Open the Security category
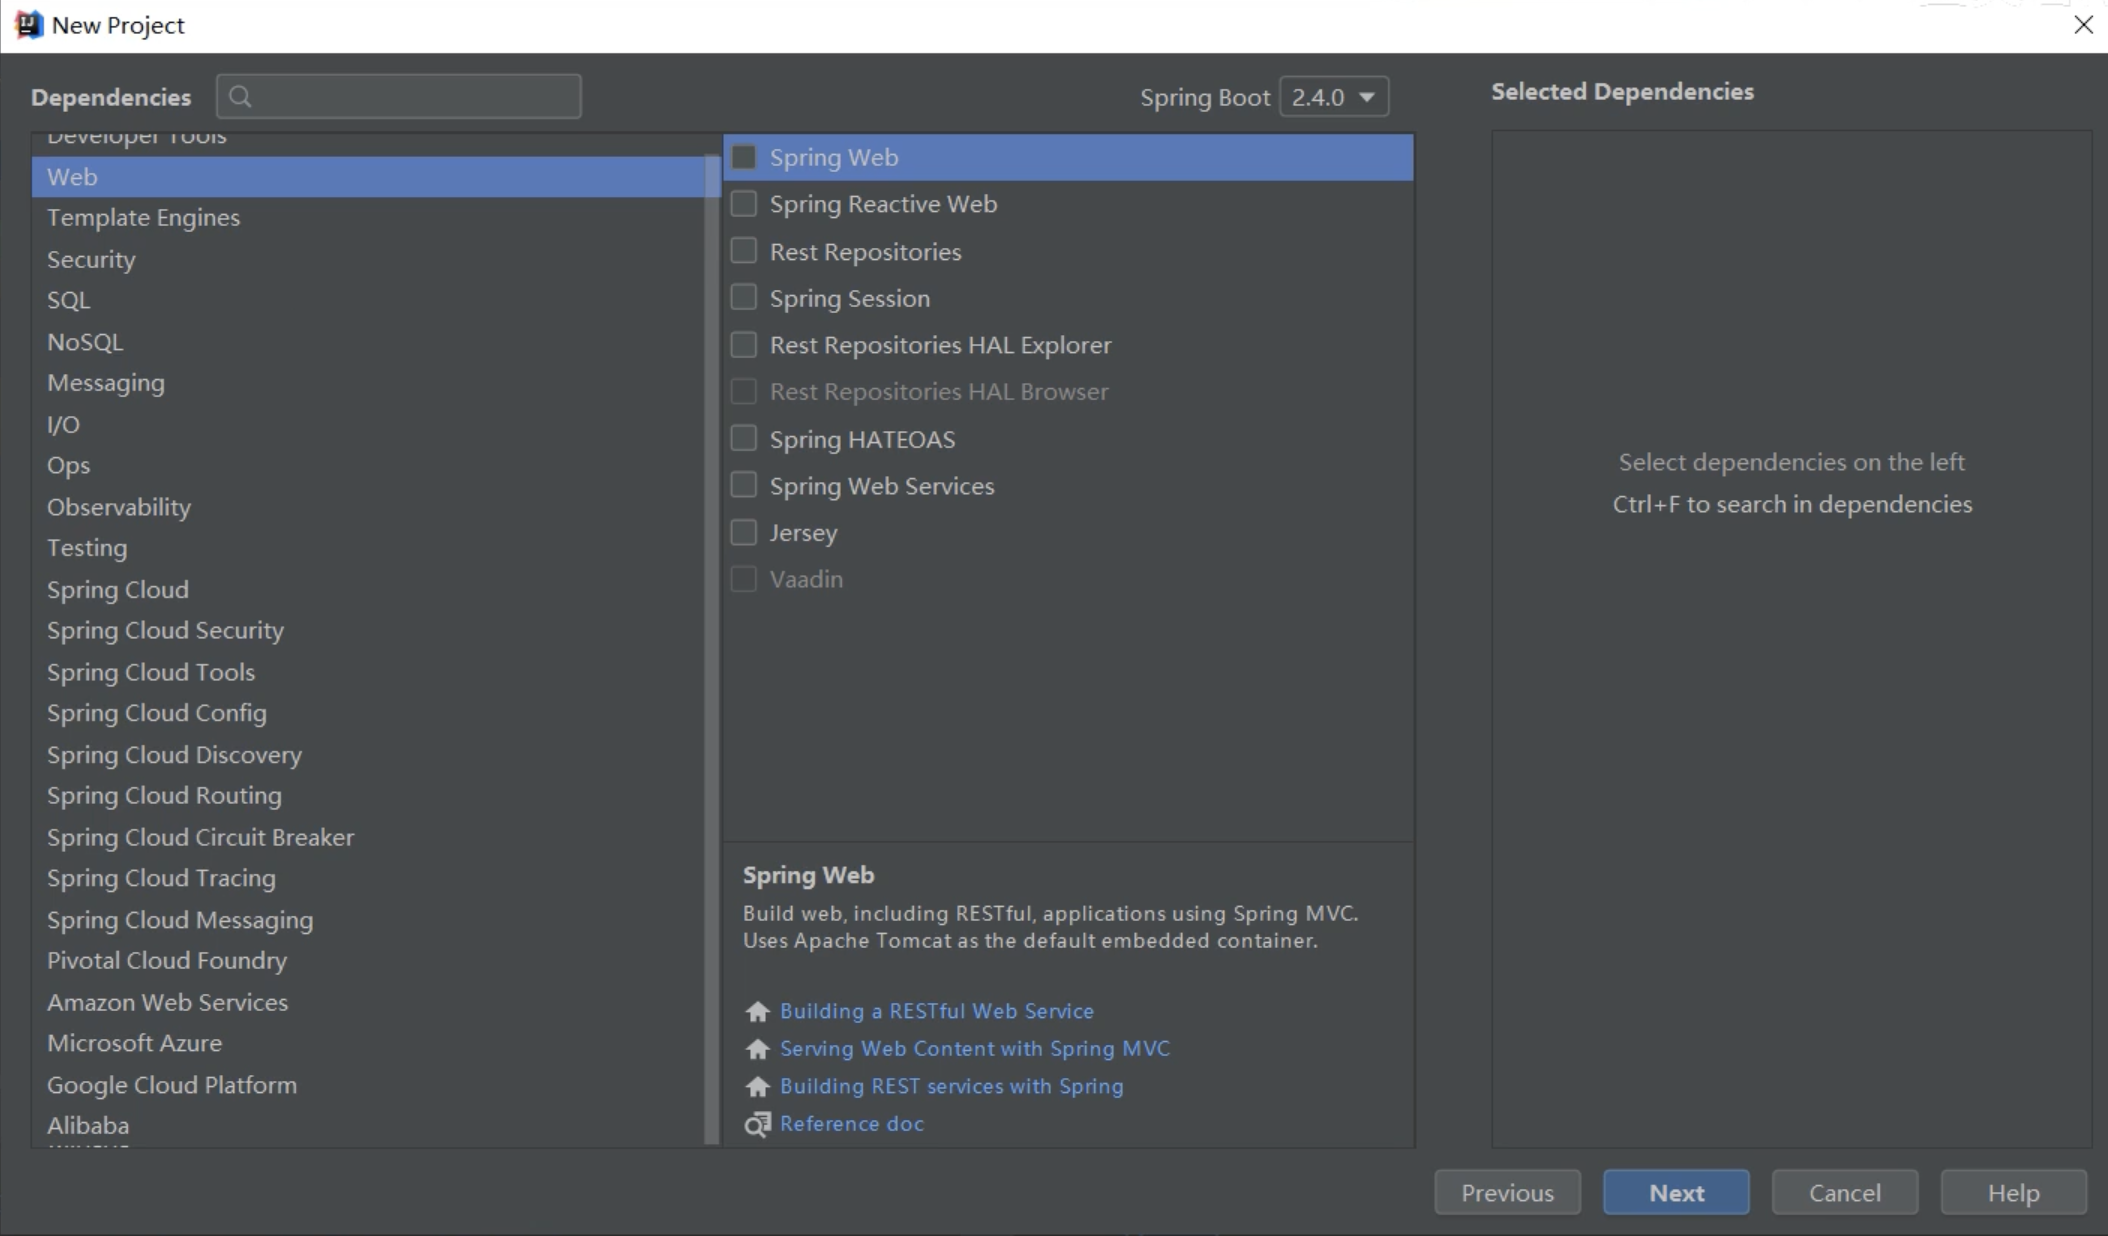This screenshot has width=2108, height=1236. coord(369,259)
